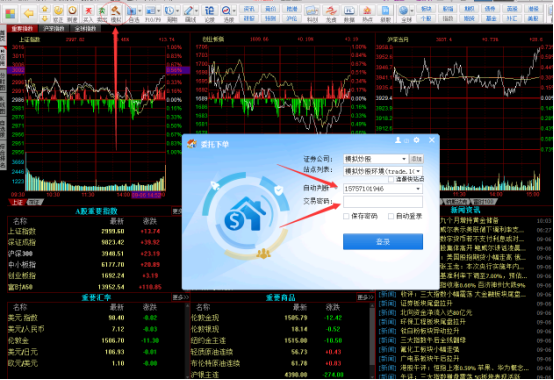Select the 创业板指 row

[95, 275]
